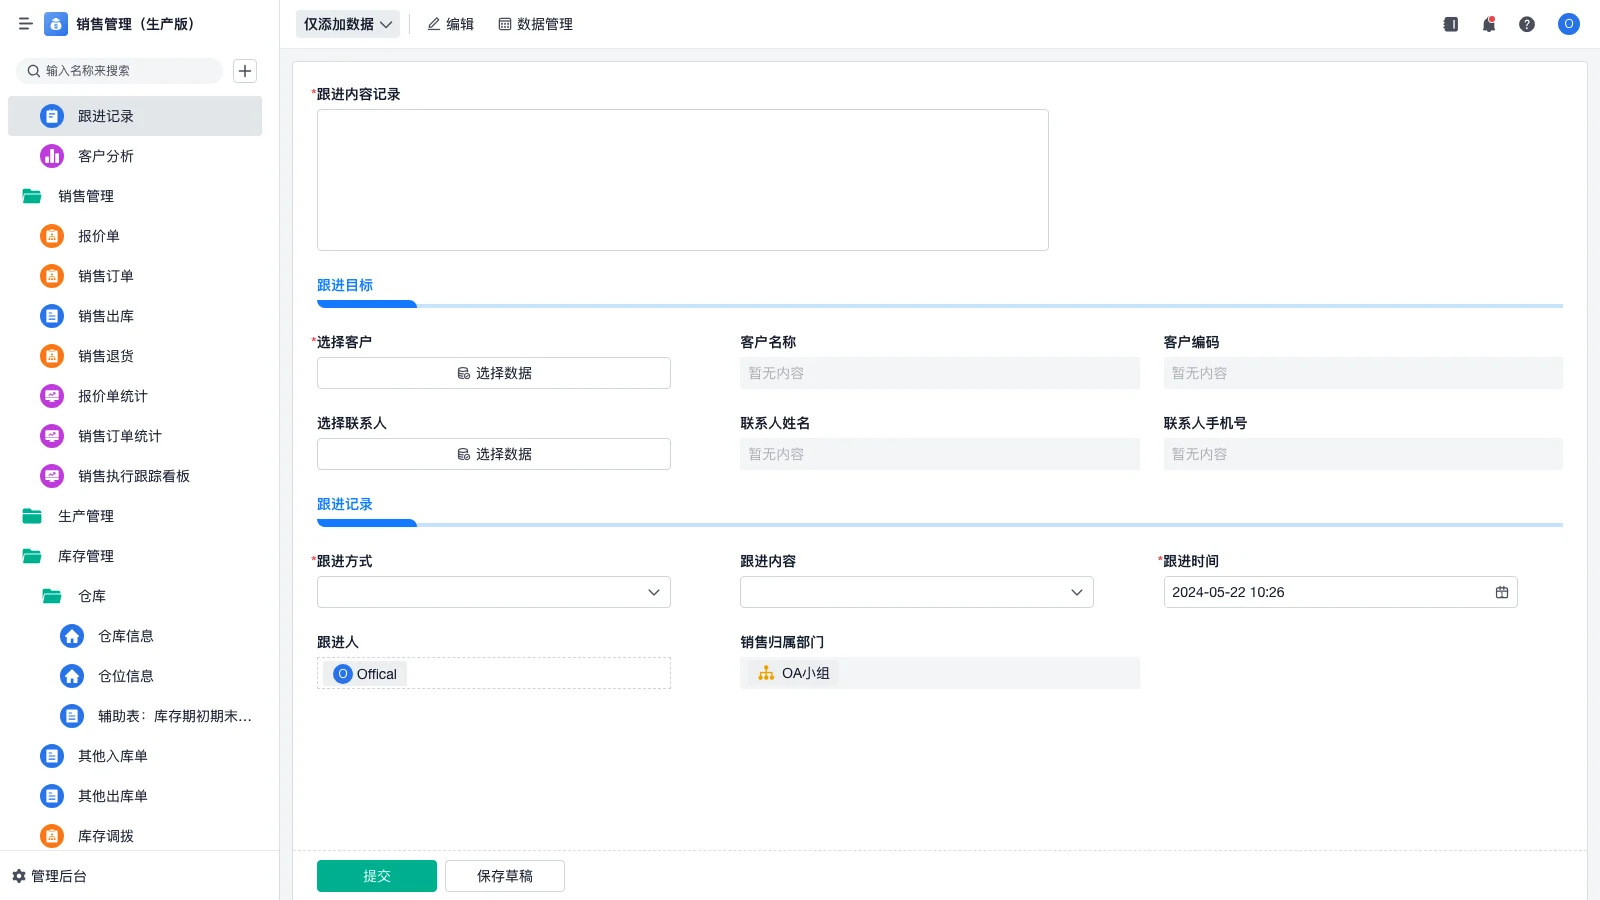
Task: Select the 报价单 sidebar icon
Action: (x=51, y=236)
